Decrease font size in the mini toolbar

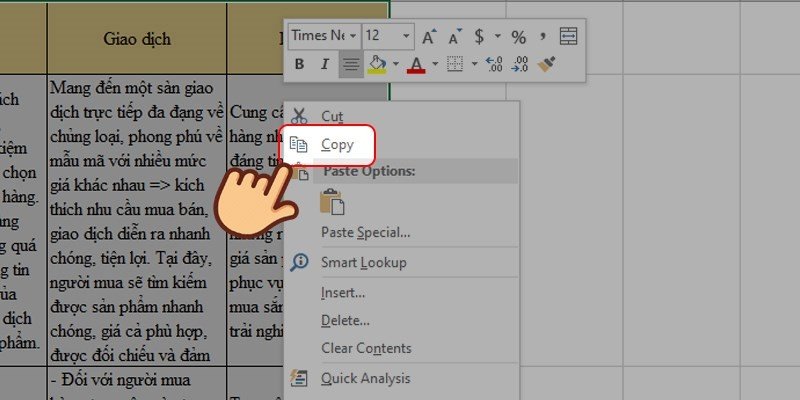point(454,37)
